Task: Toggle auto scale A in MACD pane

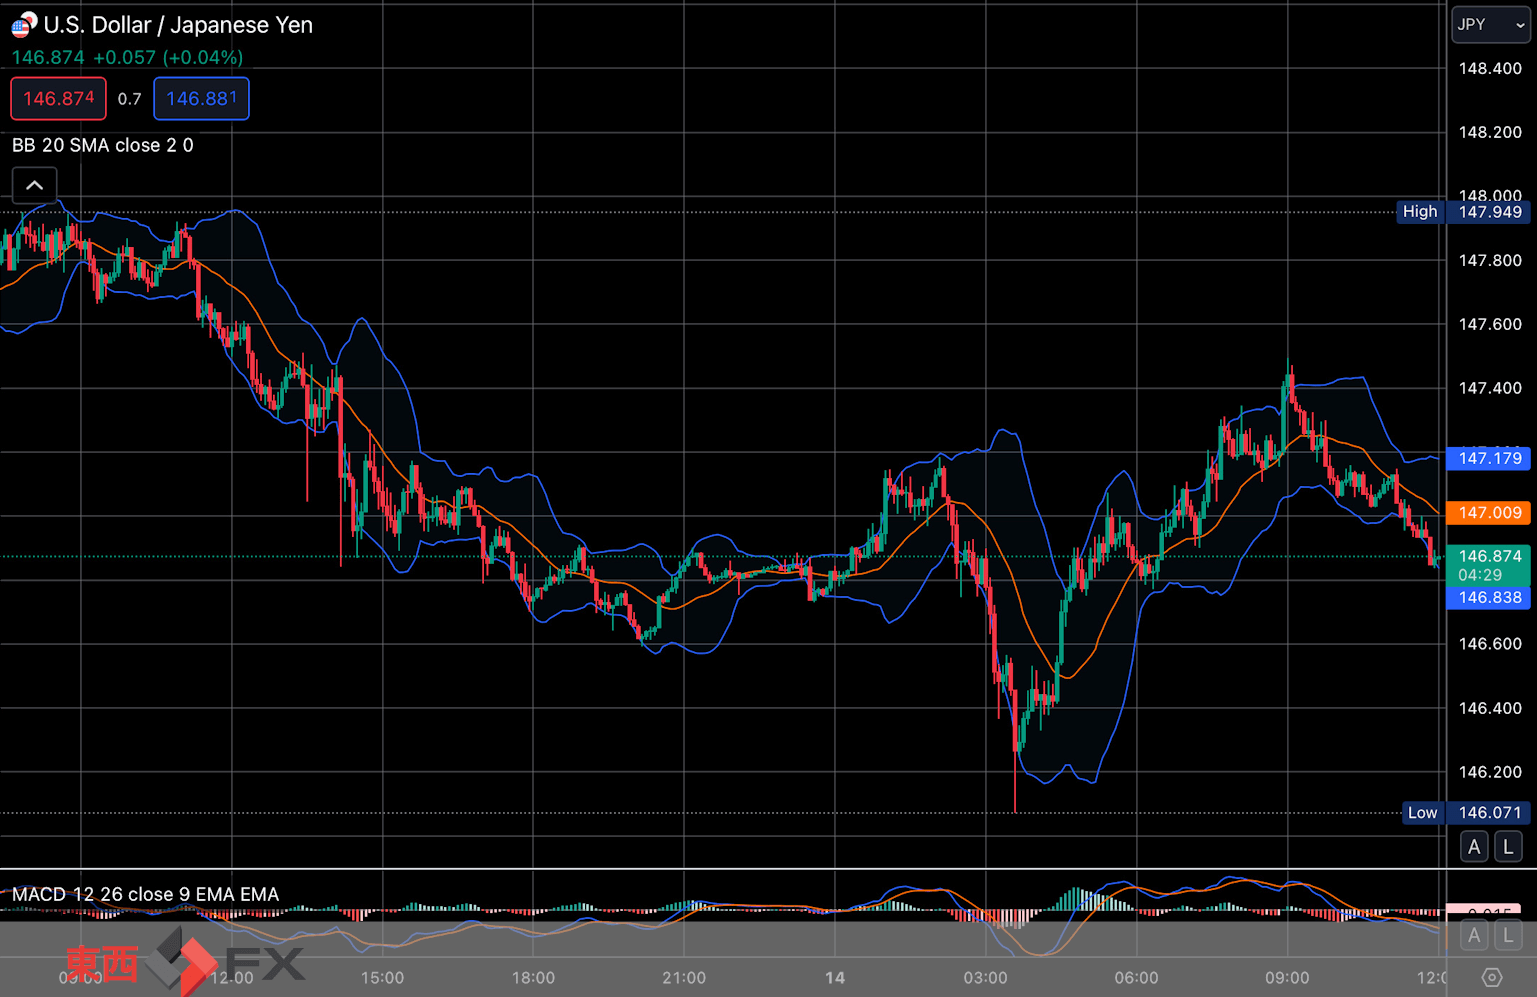Action: pos(1474,936)
